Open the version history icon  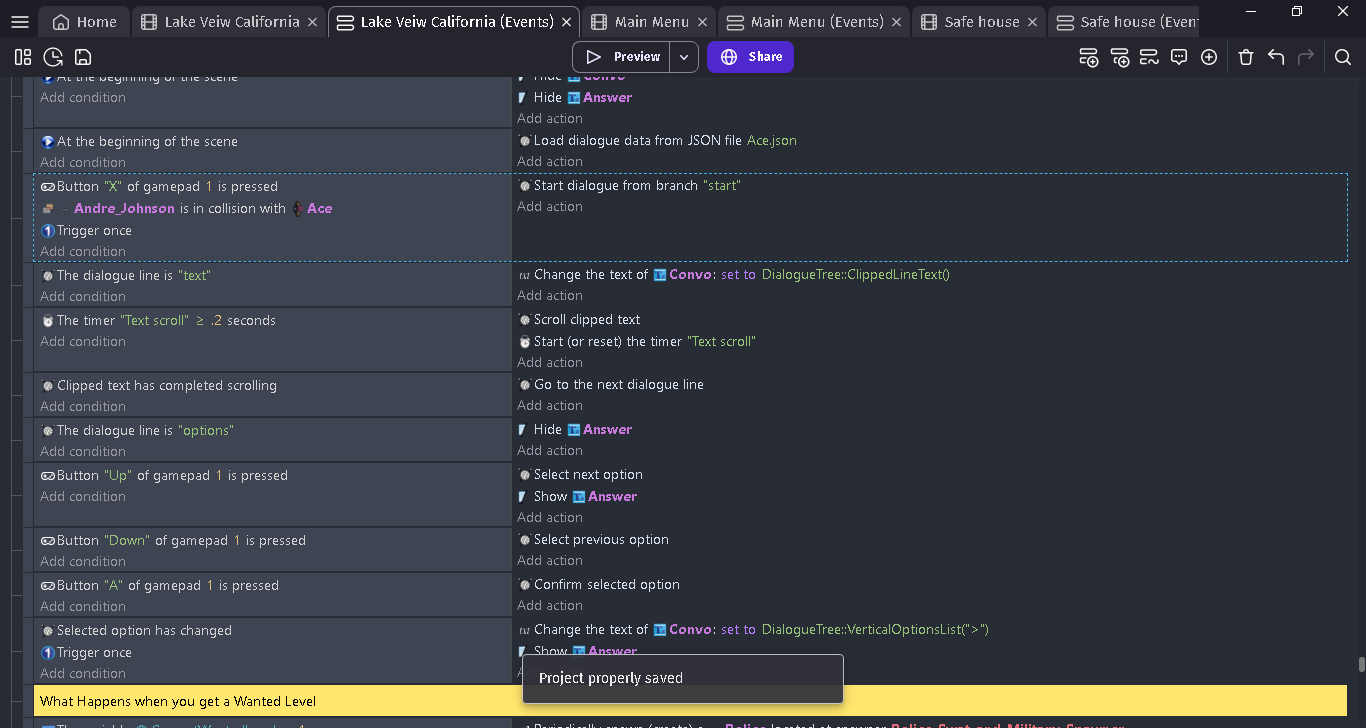click(x=53, y=57)
